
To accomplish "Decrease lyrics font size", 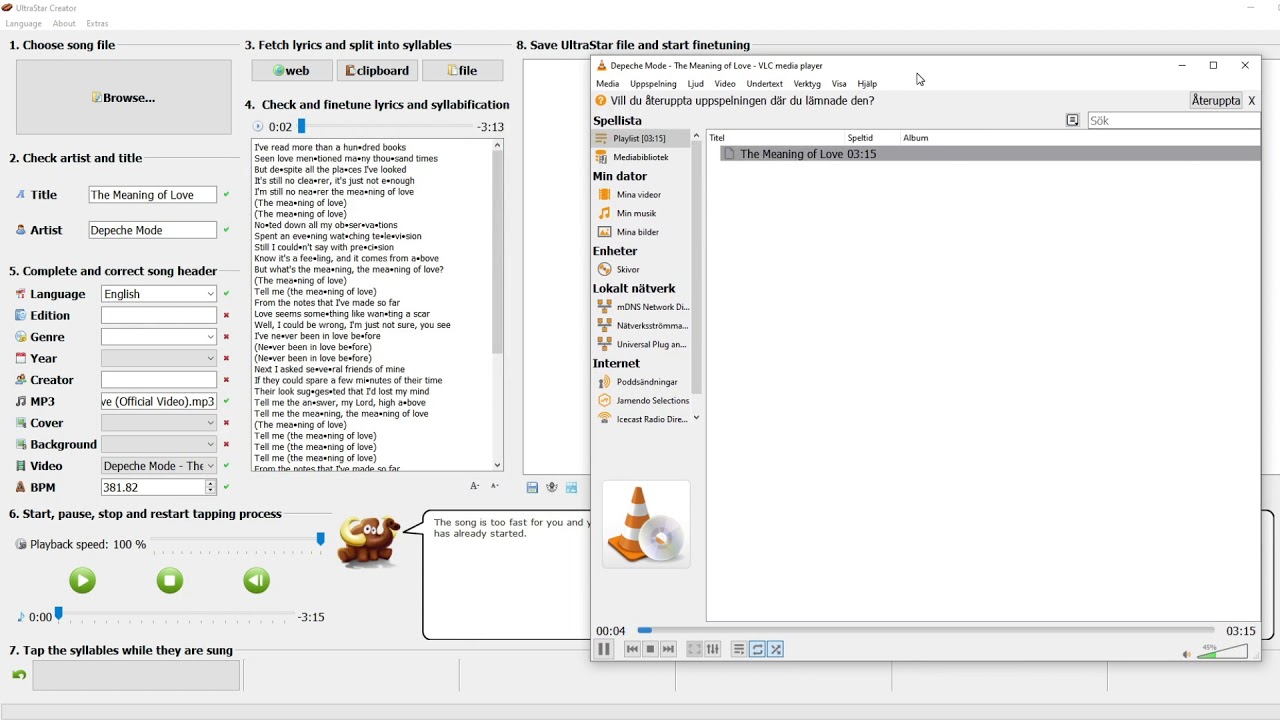I will (x=495, y=487).
